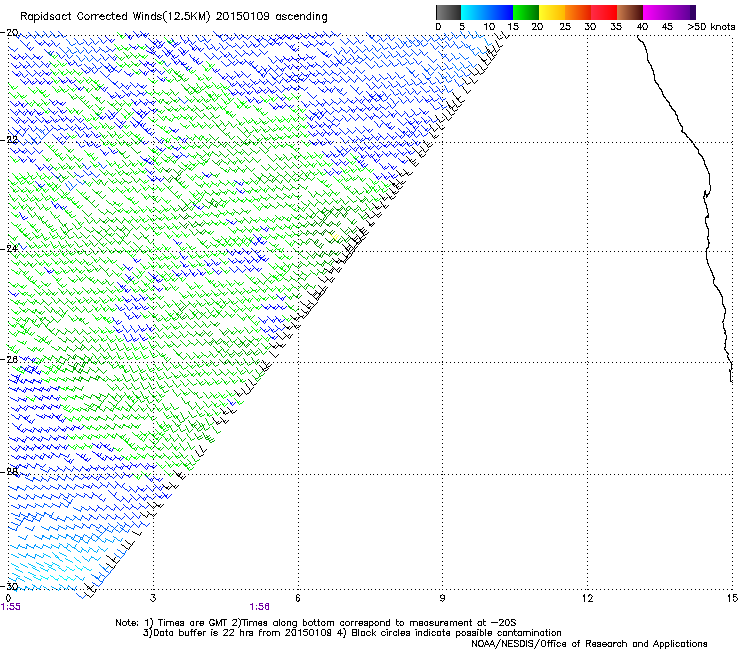Click the legend '40' knots tick label
Viewport: 740px width, 650px height.
(x=642, y=27)
